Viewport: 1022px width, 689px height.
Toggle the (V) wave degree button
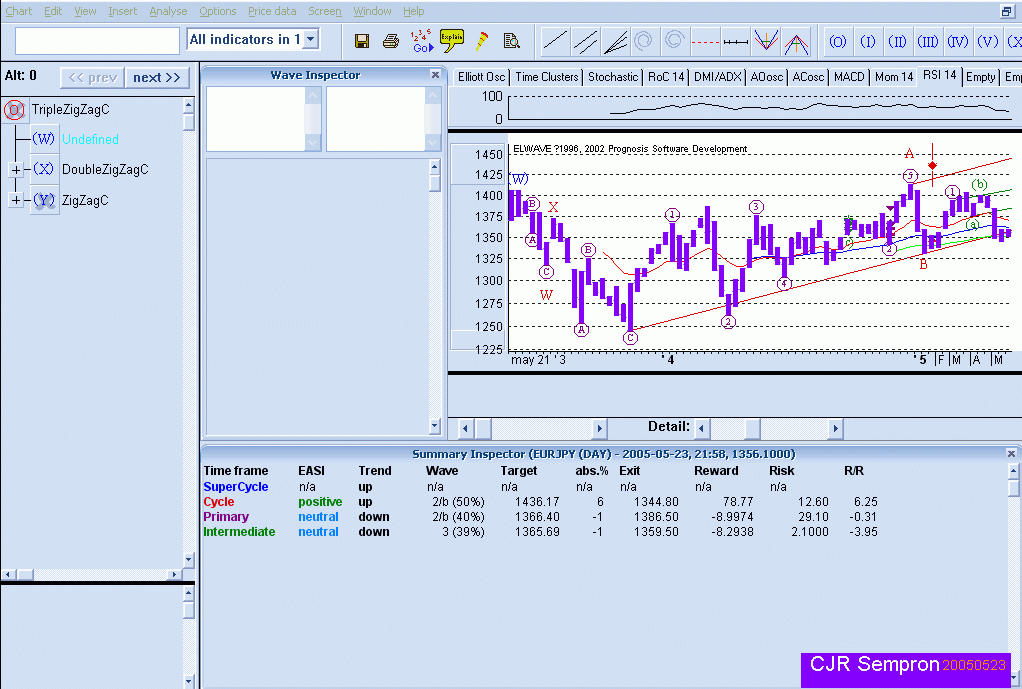[x=987, y=41]
